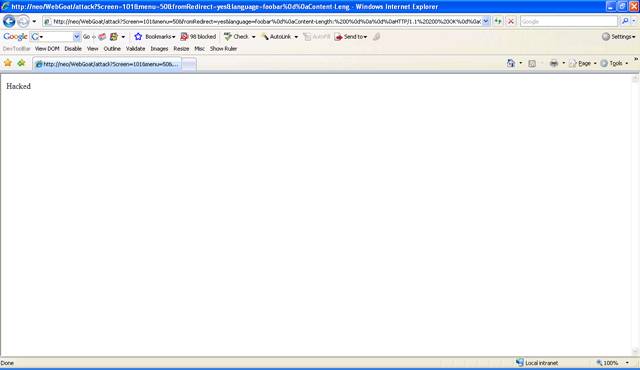640x370 pixels.
Task: Click the Google toolbar logo
Action: [15, 37]
